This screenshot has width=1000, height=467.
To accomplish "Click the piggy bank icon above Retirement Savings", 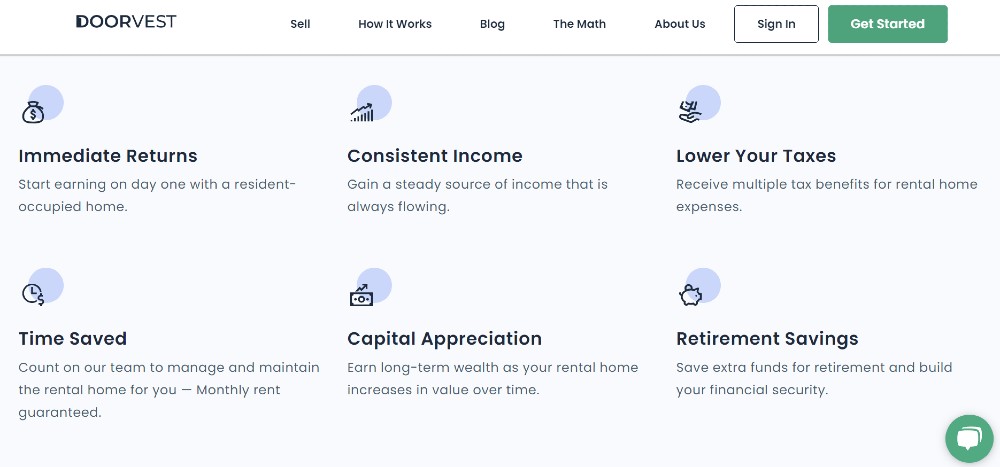I will pos(690,295).
